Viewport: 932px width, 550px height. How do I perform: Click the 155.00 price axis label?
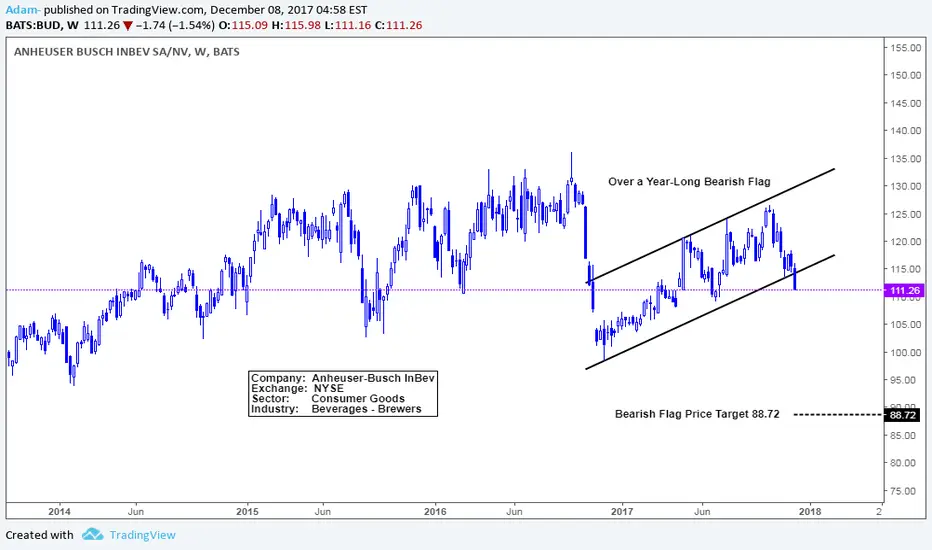(906, 48)
